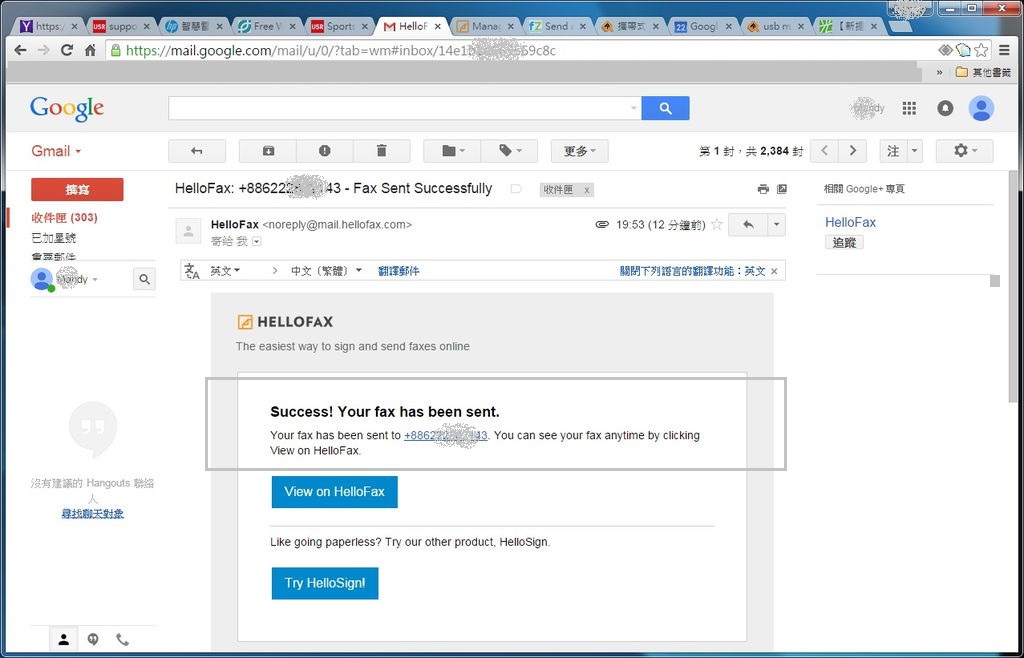The width and height of the screenshot is (1024, 658).
Task: Click the Try HelloSign! button
Action: pos(325,583)
